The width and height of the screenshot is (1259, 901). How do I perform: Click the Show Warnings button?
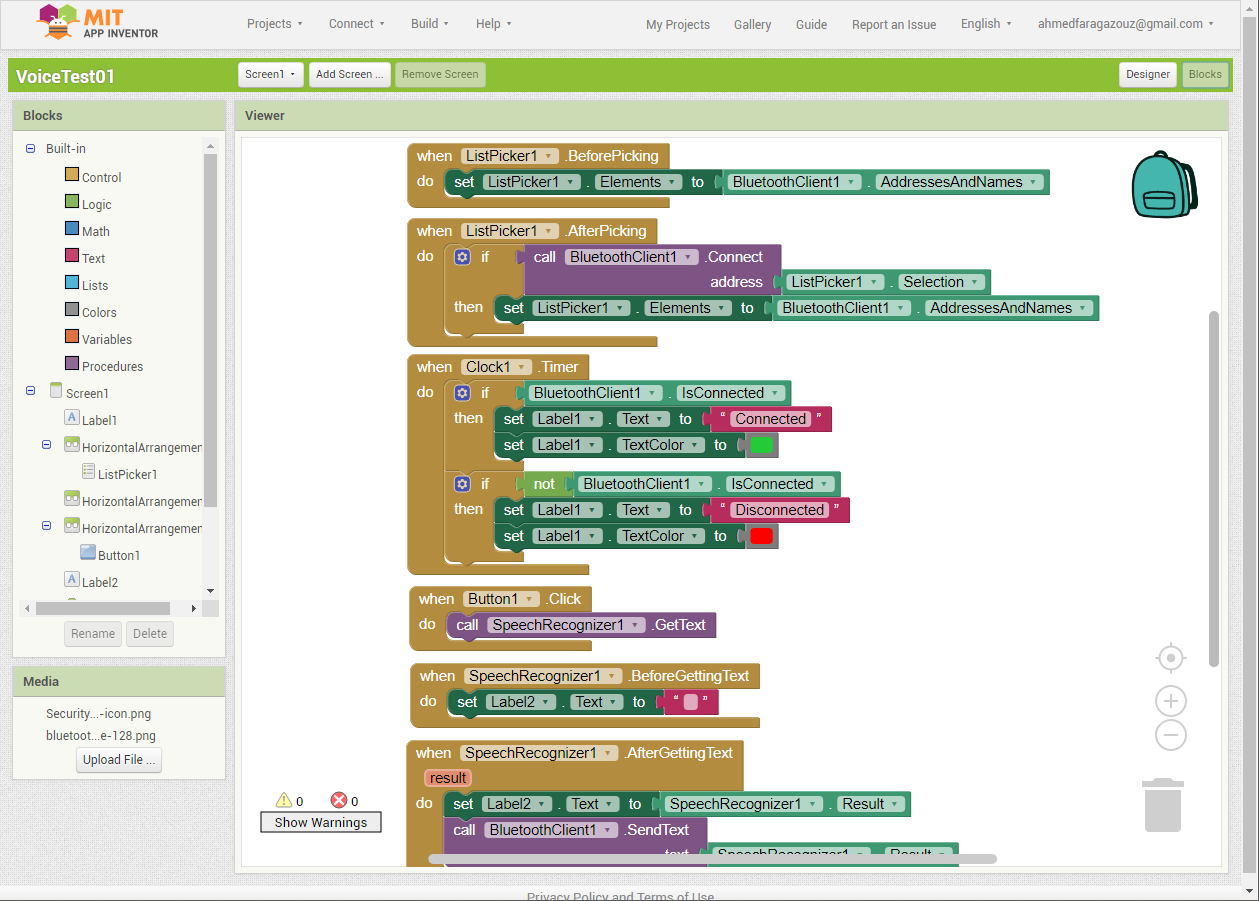(321, 822)
